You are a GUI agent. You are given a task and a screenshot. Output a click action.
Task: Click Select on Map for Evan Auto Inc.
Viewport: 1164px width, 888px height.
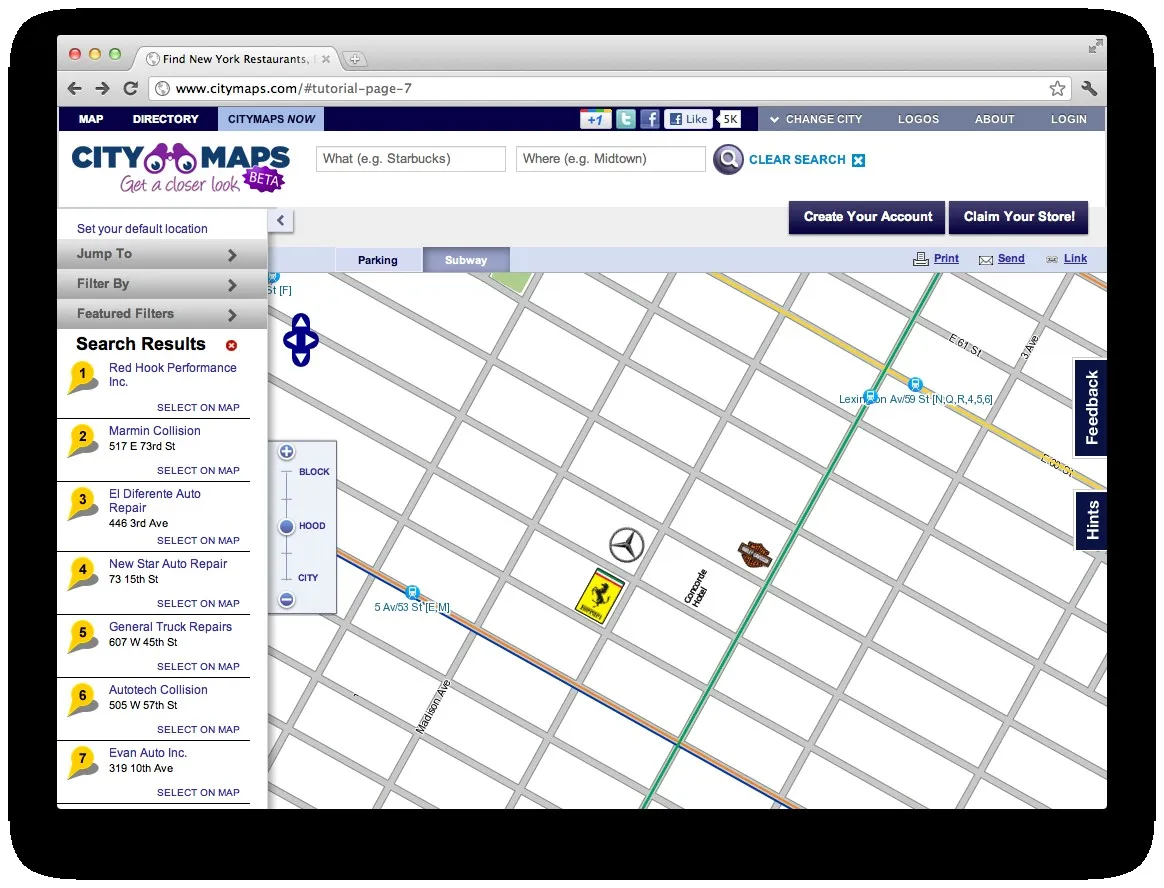tap(198, 793)
